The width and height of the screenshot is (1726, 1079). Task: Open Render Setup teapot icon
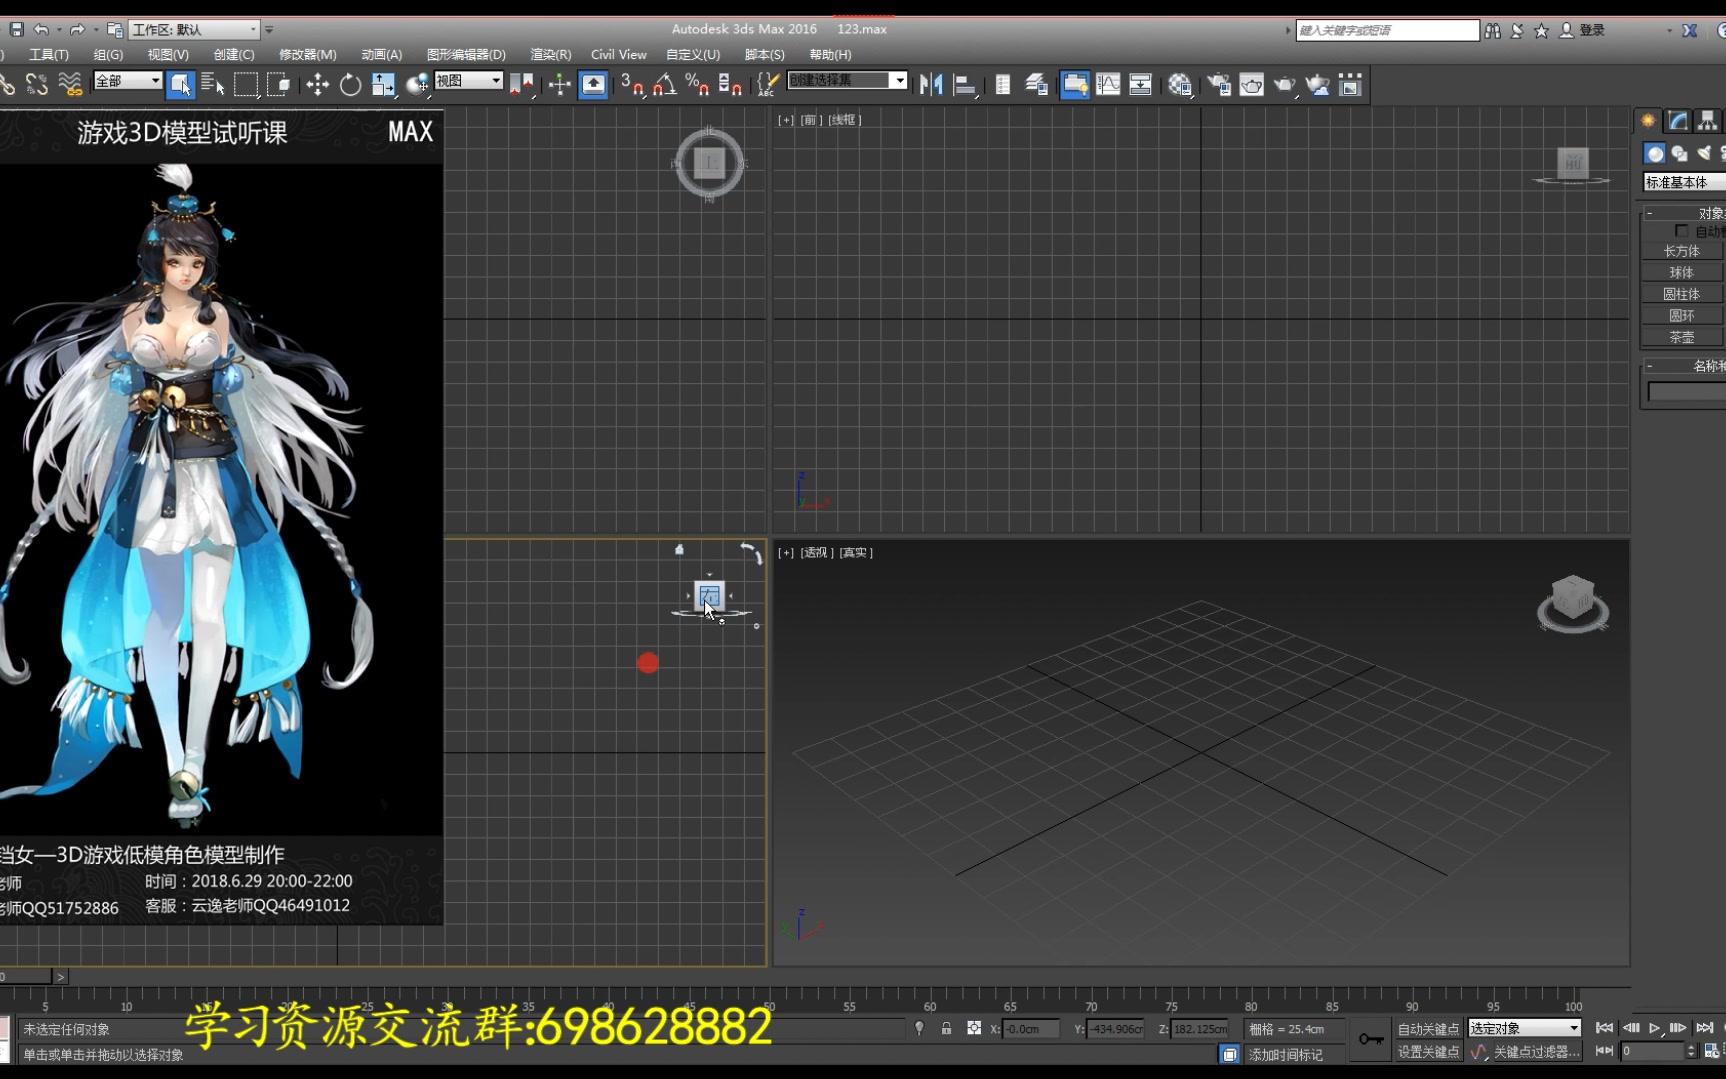click(1219, 85)
